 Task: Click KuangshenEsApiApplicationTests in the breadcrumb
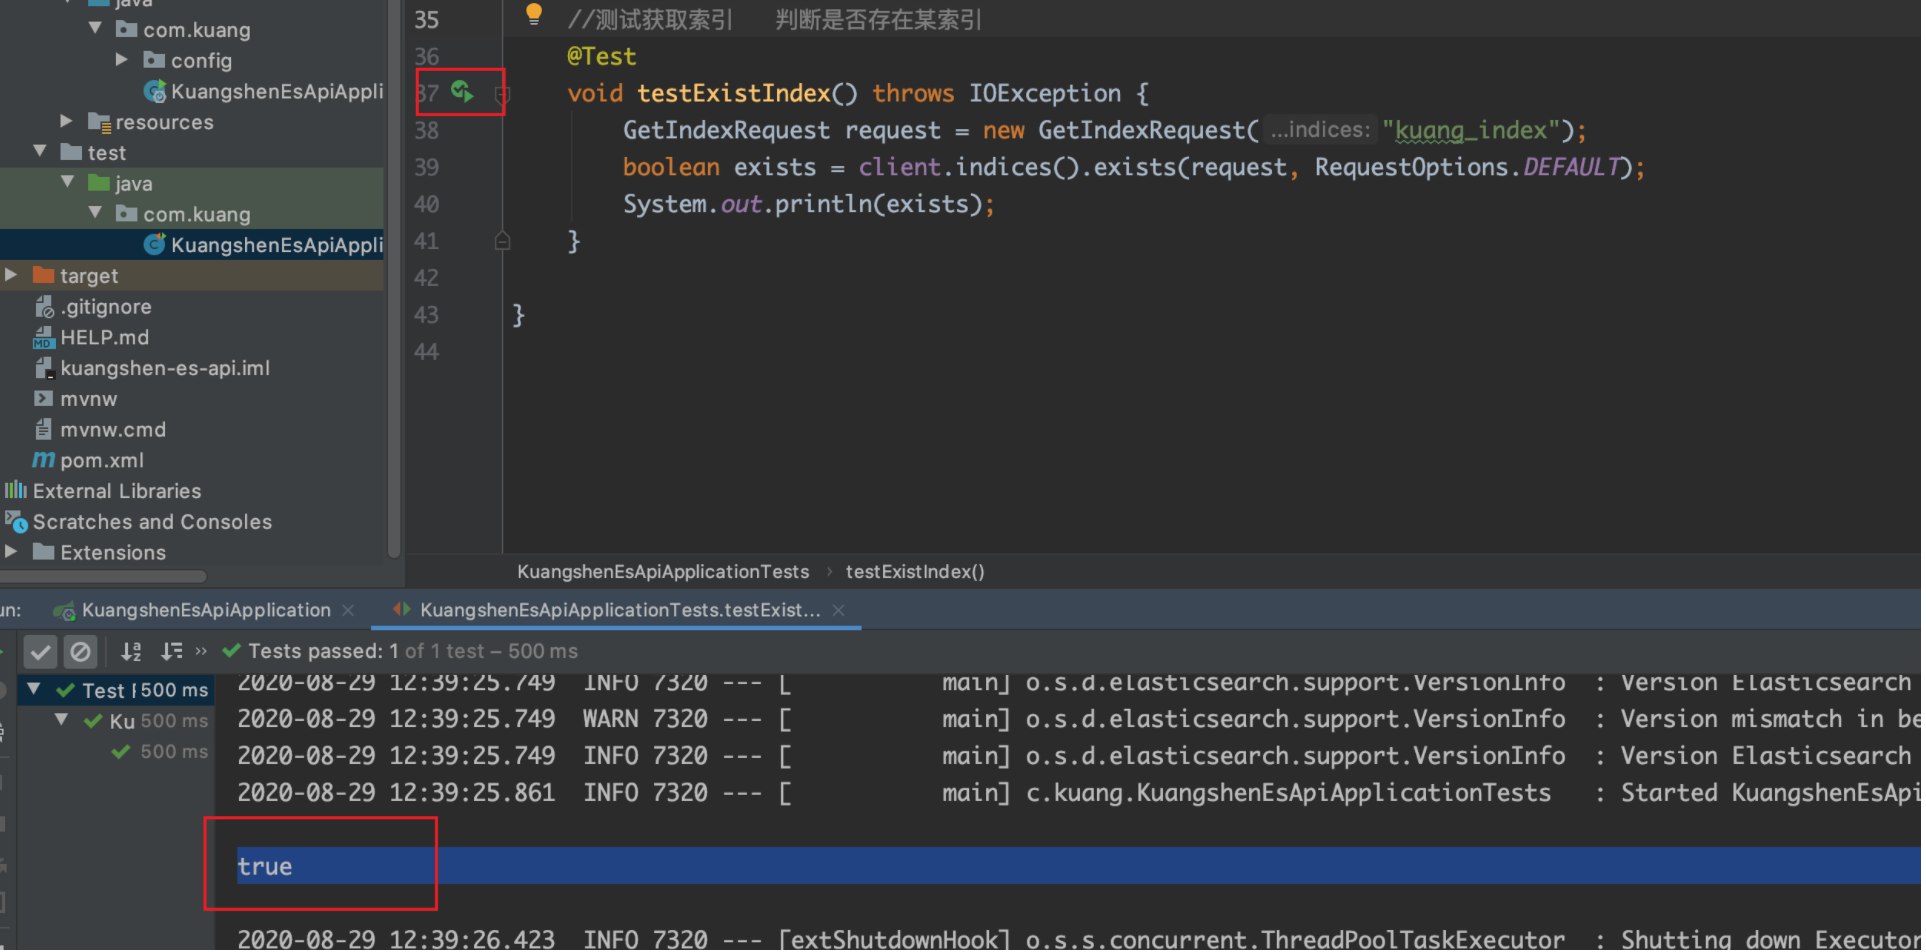coord(663,572)
